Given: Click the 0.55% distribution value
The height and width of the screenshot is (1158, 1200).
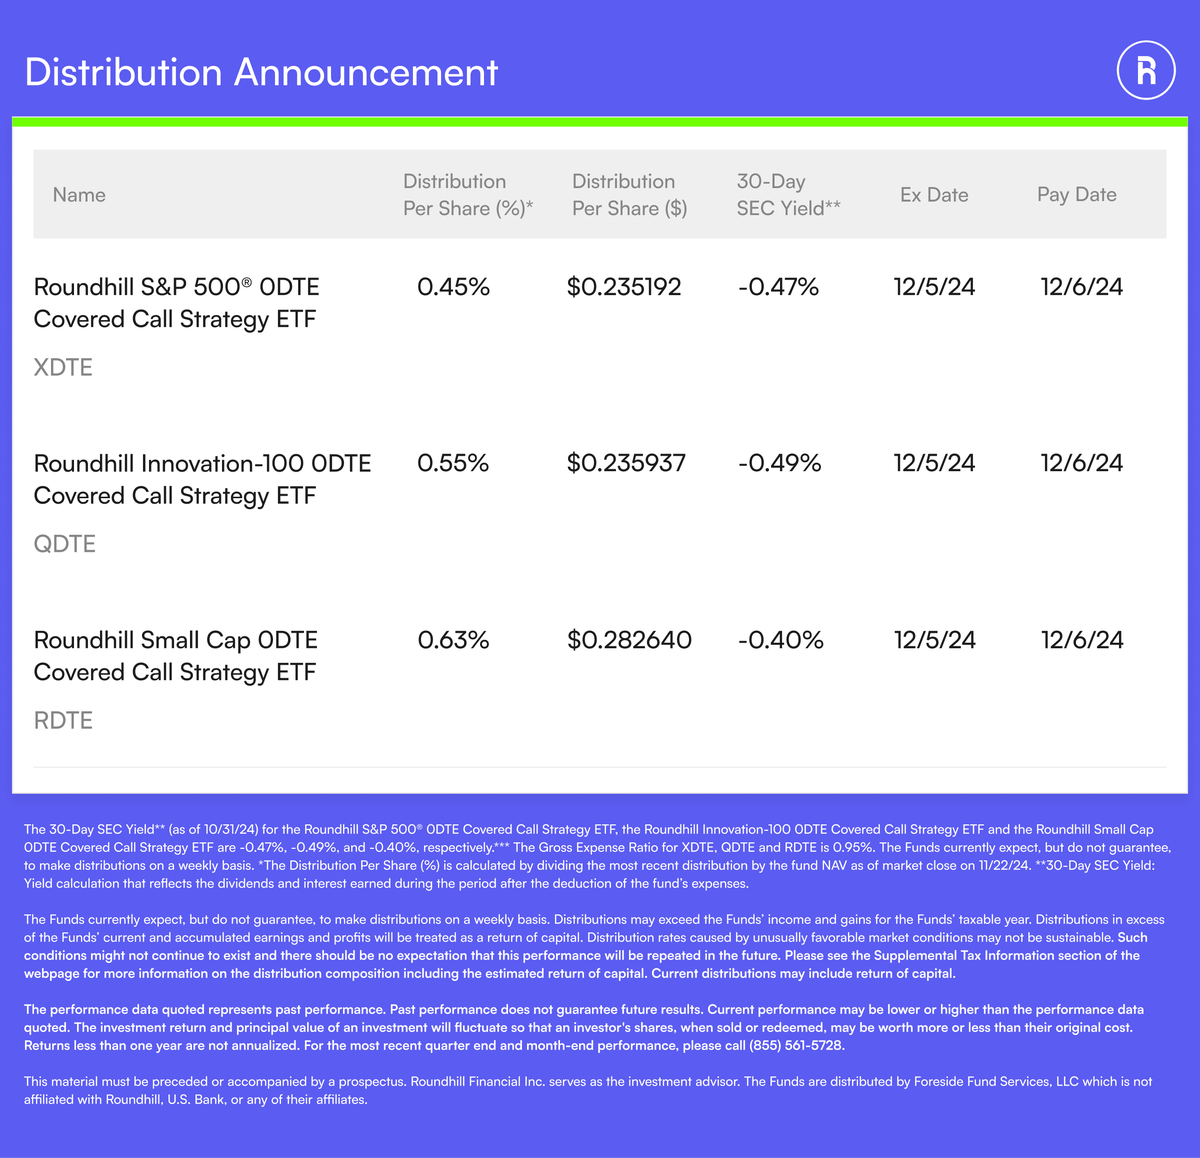Looking at the screenshot, I should (x=454, y=463).
